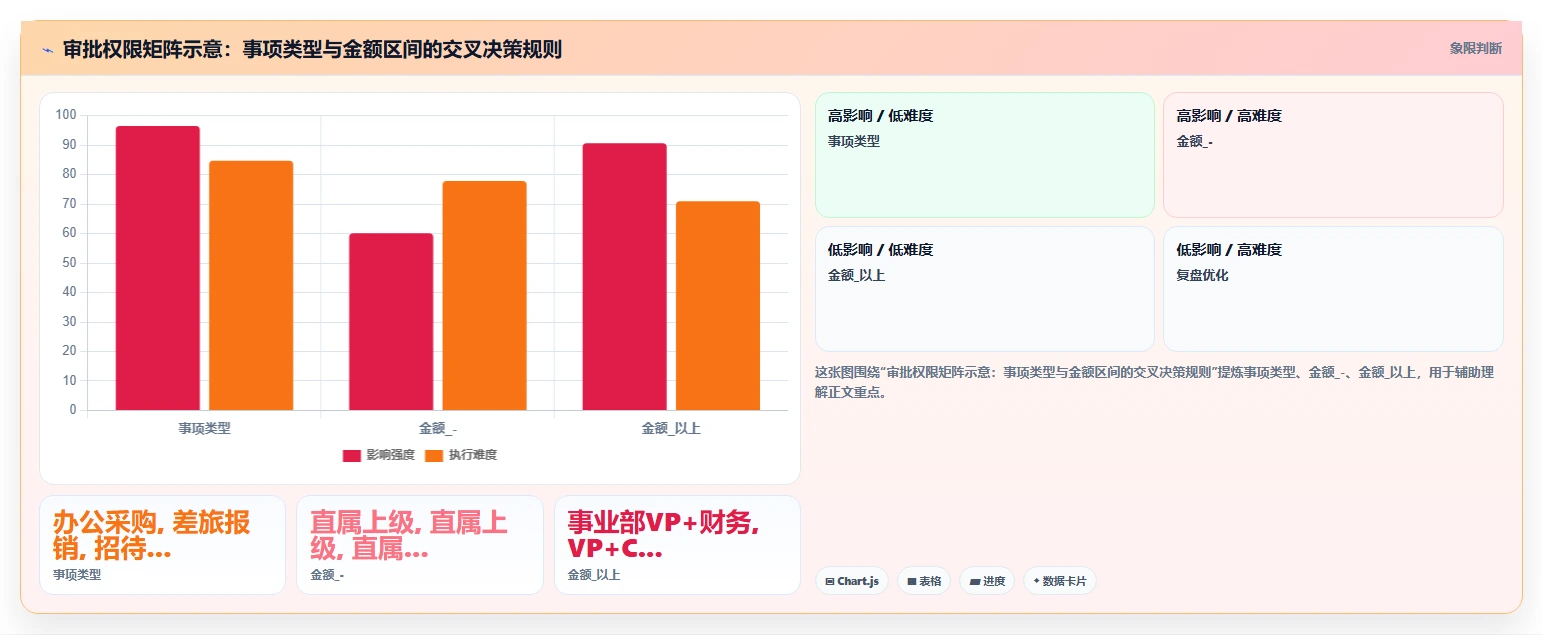Image resolution: width=1543 pixels, height=635 pixels.
Task: Click the 100 y-axis value
Action: [x=66, y=115]
